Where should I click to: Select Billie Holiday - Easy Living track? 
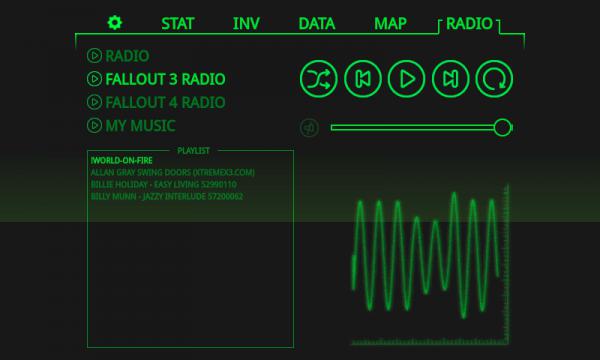(x=163, y=185)
